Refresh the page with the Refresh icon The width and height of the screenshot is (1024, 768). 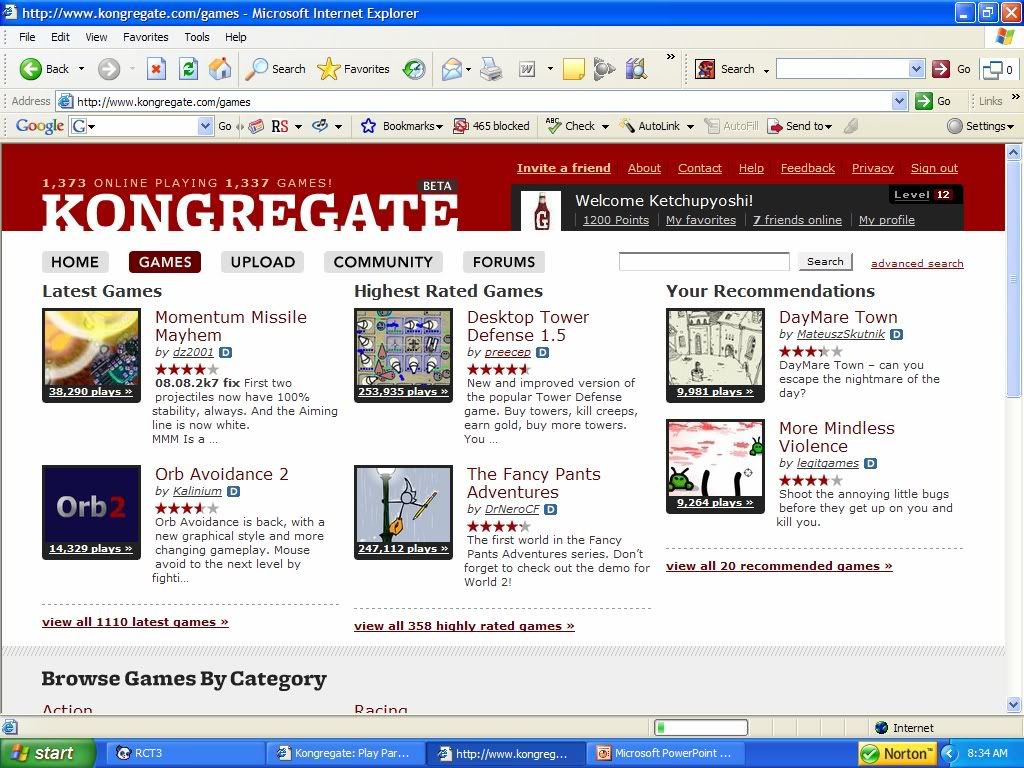pos(188,69)
